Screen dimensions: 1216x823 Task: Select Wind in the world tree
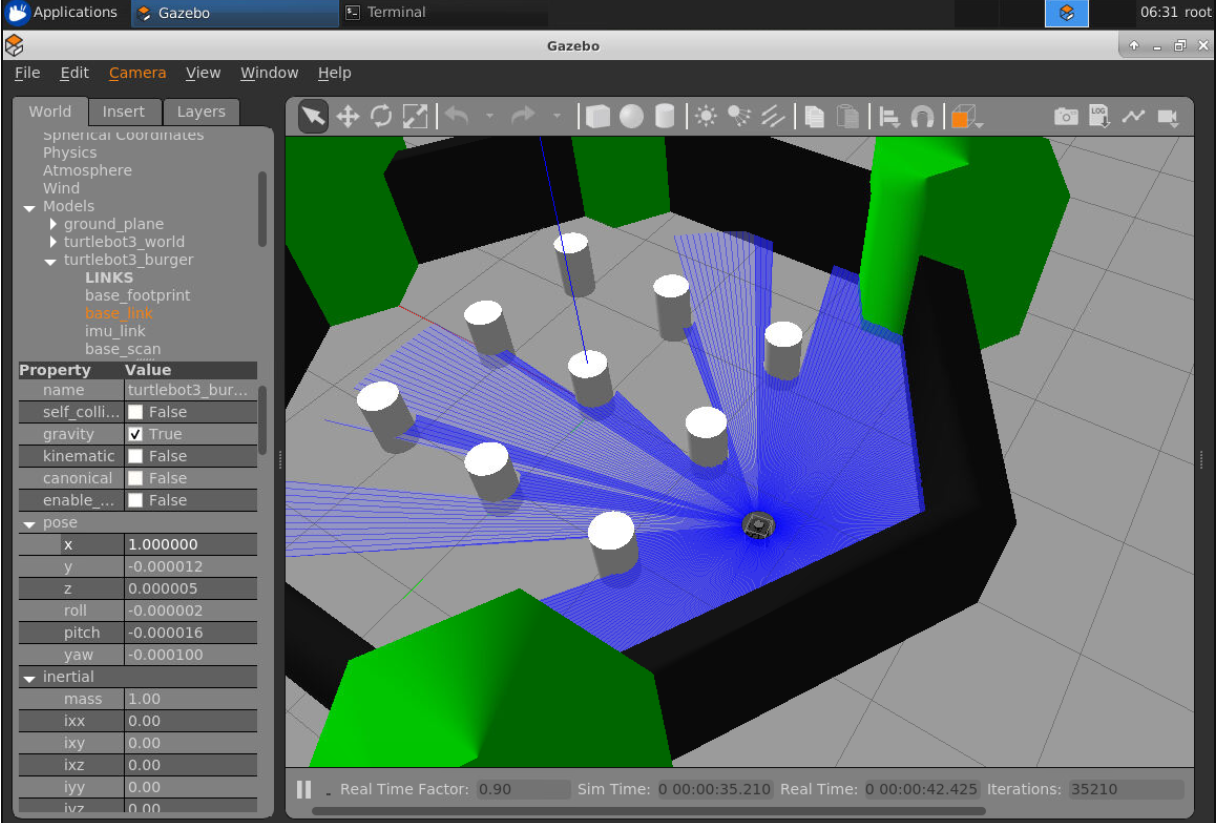(x=61, y=188)
